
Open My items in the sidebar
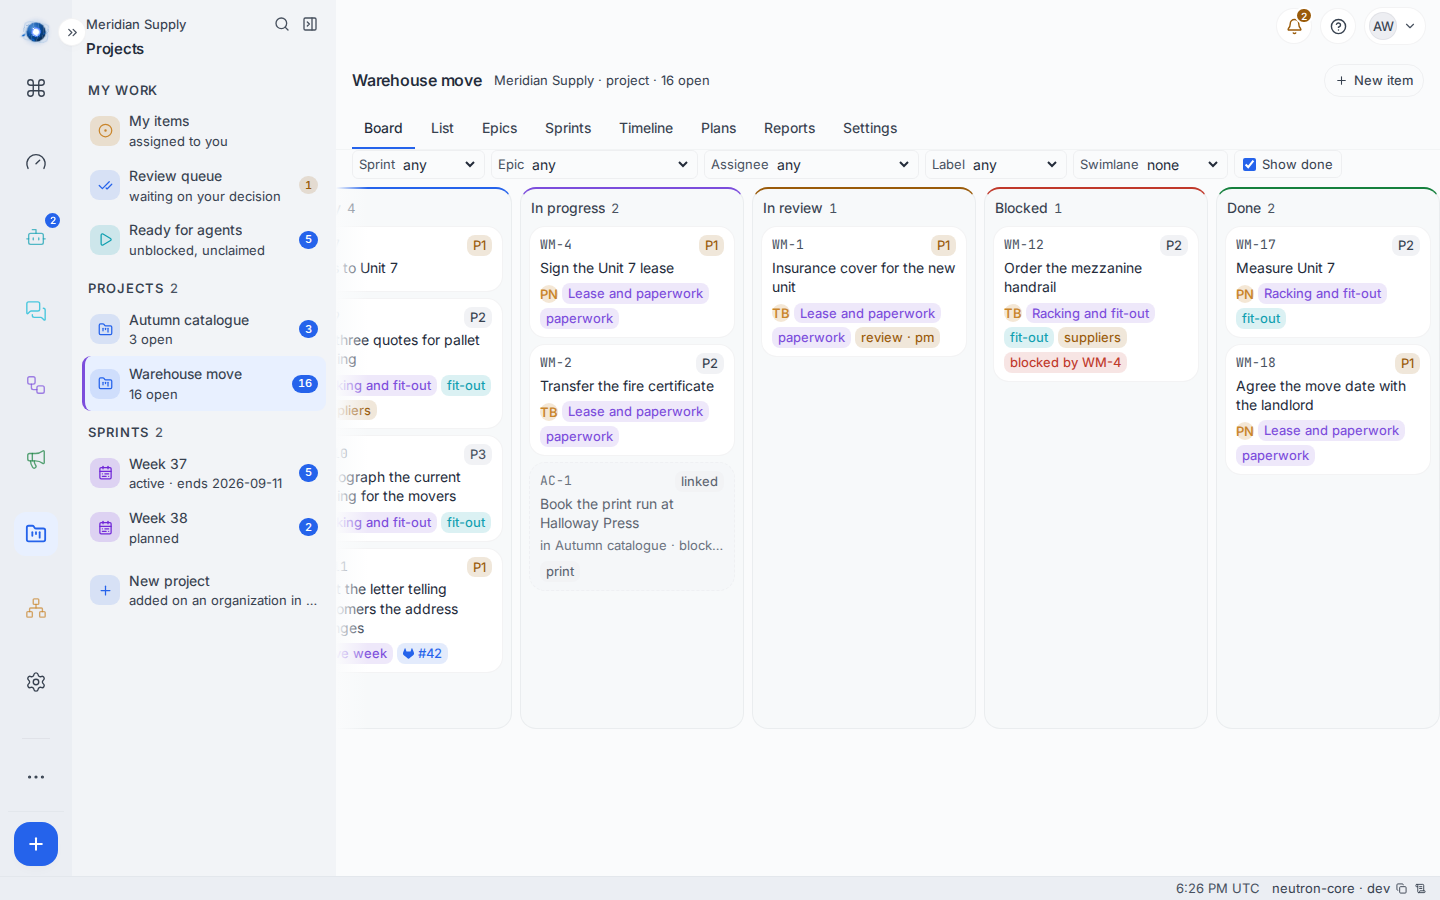pos(204,131)
